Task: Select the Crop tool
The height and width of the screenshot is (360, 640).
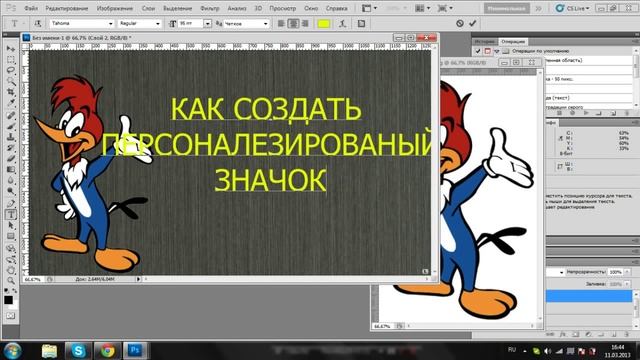Action: 11,93
